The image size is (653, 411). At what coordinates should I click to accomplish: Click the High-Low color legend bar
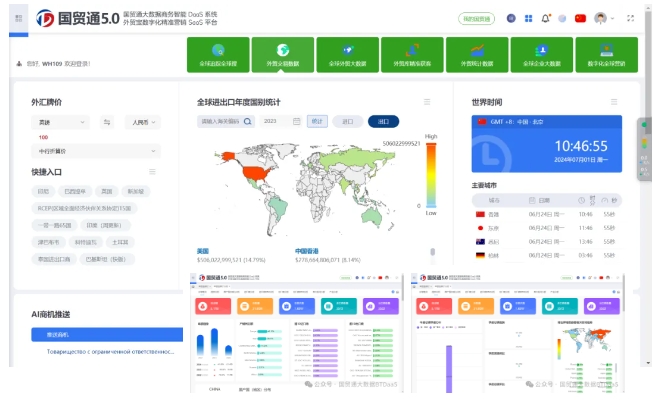pos(429,174)
